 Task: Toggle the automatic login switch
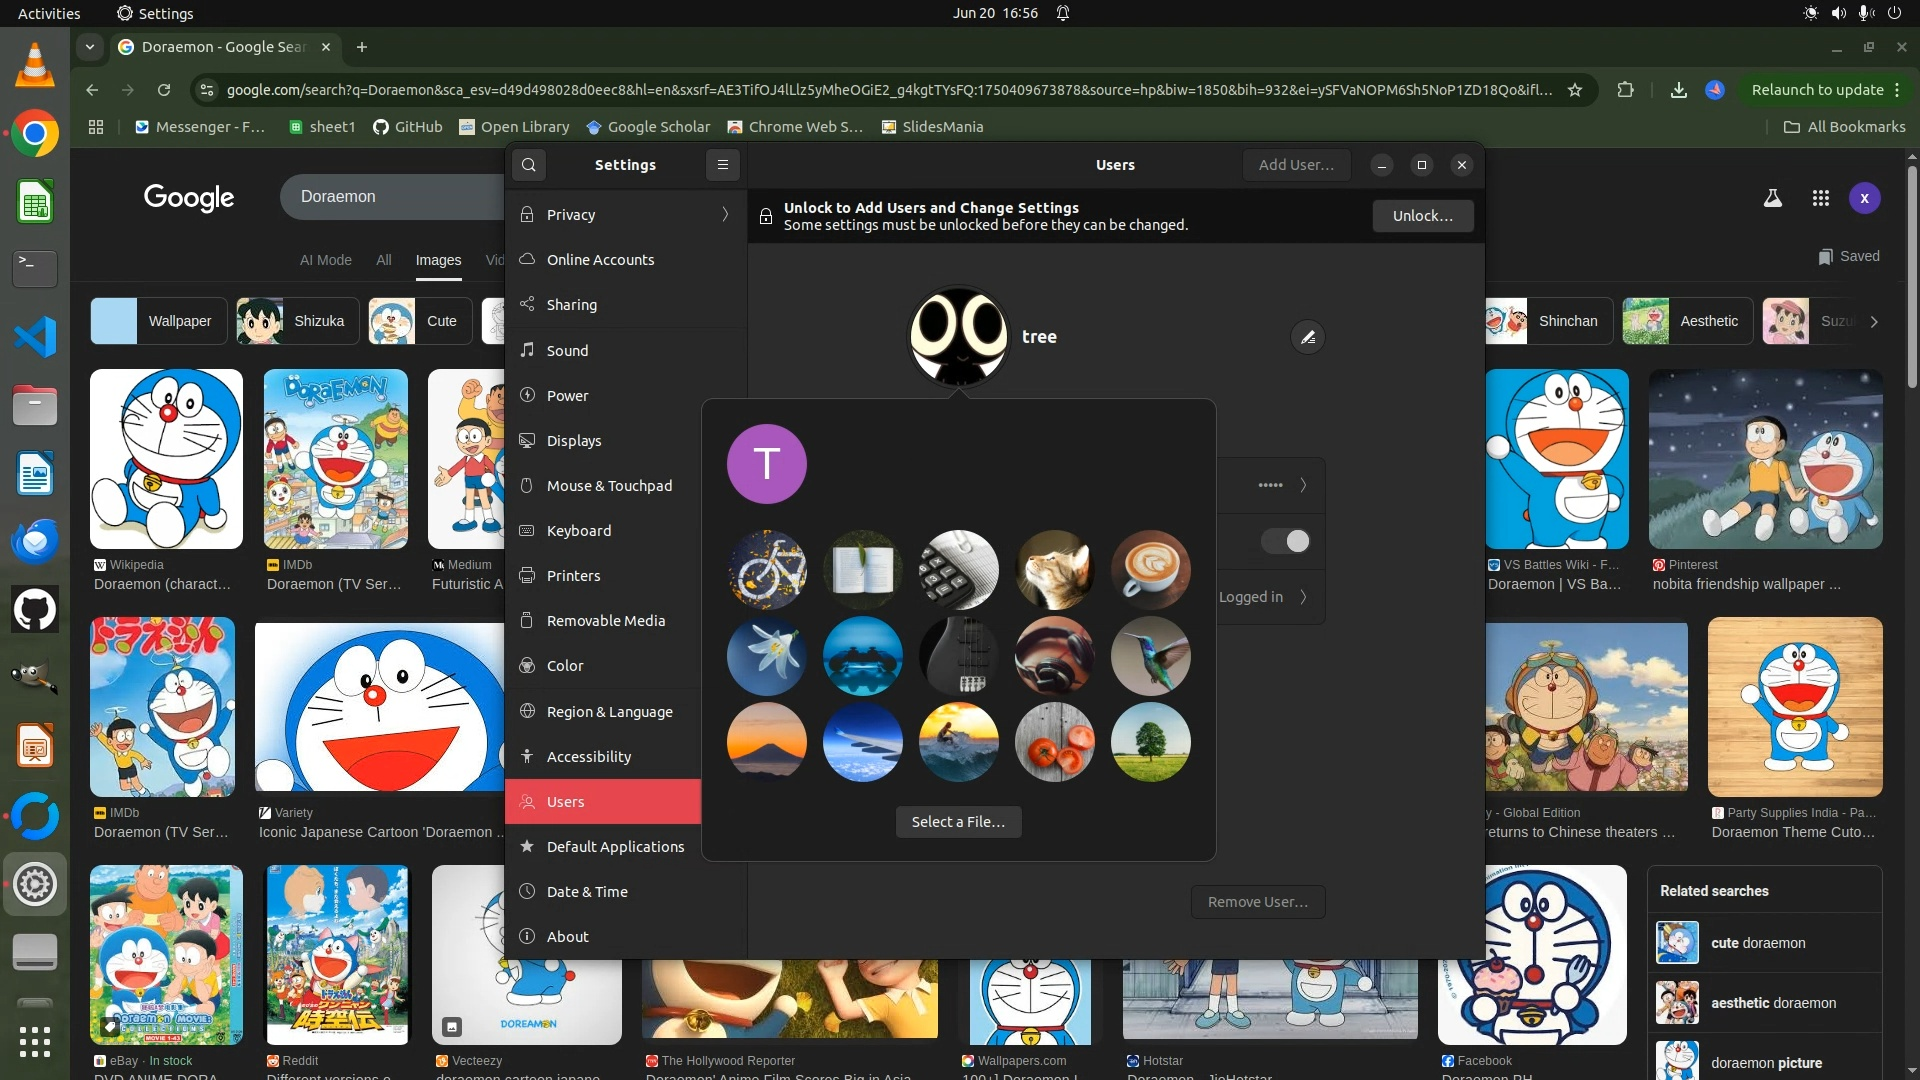tap(1285, 541)
